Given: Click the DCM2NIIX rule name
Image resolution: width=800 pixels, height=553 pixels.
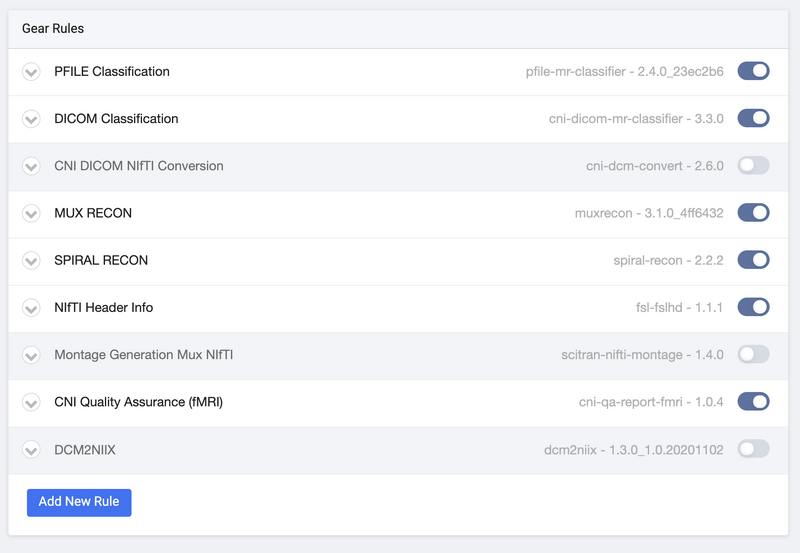Looking at the screenshot, I should [x=85, y=450].
